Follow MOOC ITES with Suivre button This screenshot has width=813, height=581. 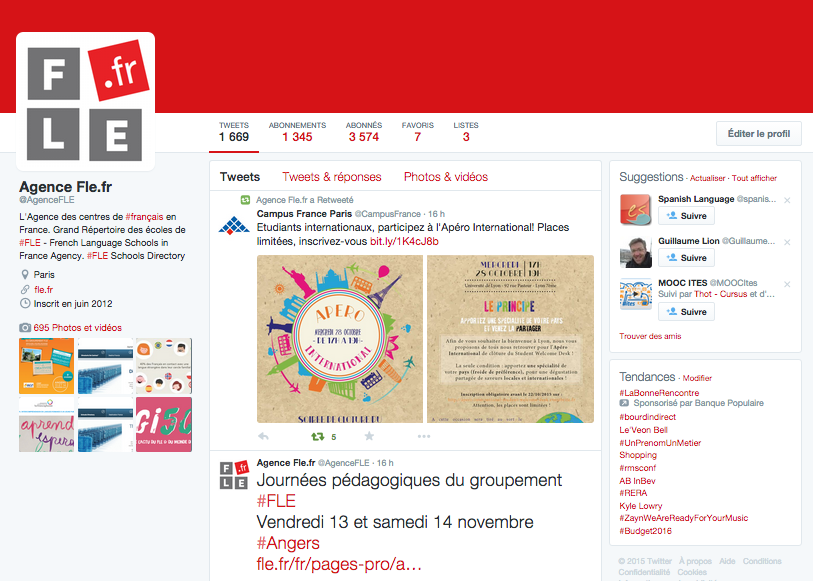686,311
